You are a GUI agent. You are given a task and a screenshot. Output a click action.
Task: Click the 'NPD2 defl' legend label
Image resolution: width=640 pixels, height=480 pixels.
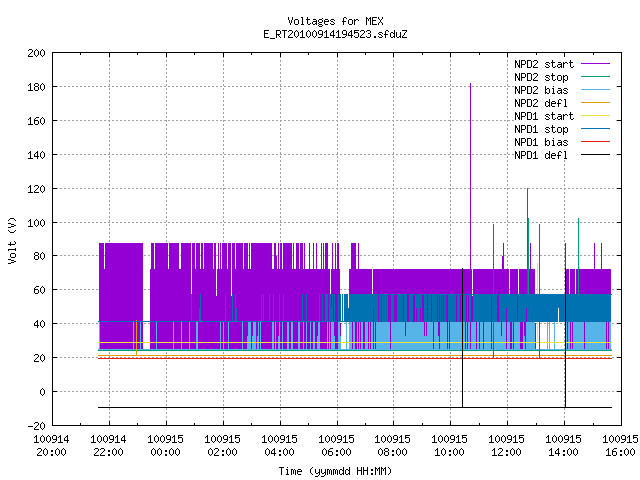tap(541, 103)
